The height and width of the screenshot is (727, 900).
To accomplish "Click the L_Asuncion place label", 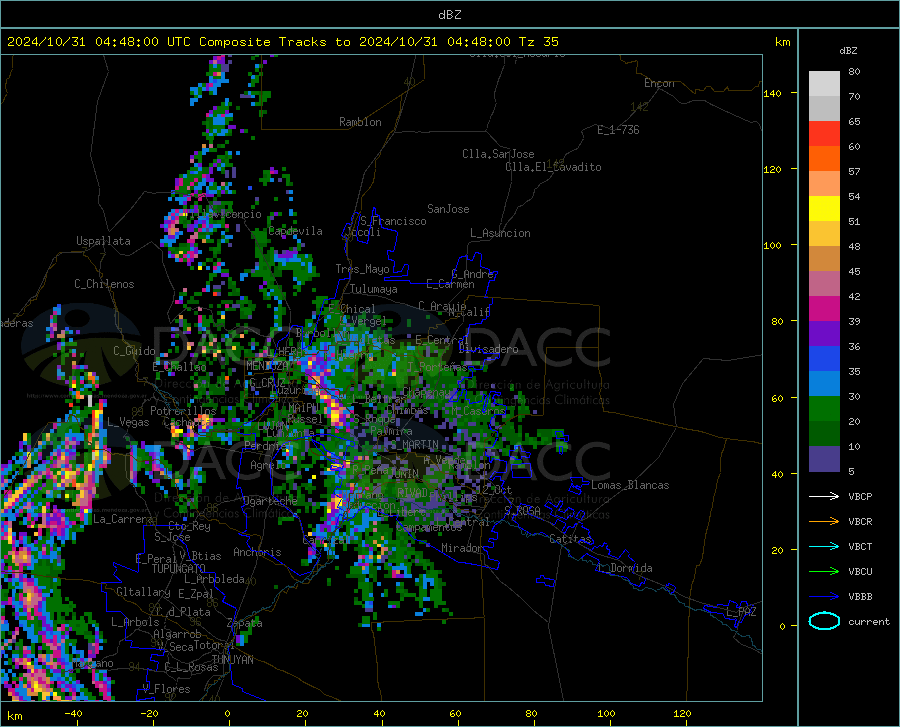I will (500, 233).
